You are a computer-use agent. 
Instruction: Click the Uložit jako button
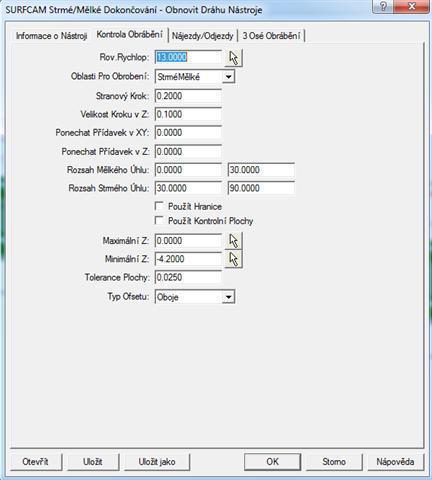[157, 462]
